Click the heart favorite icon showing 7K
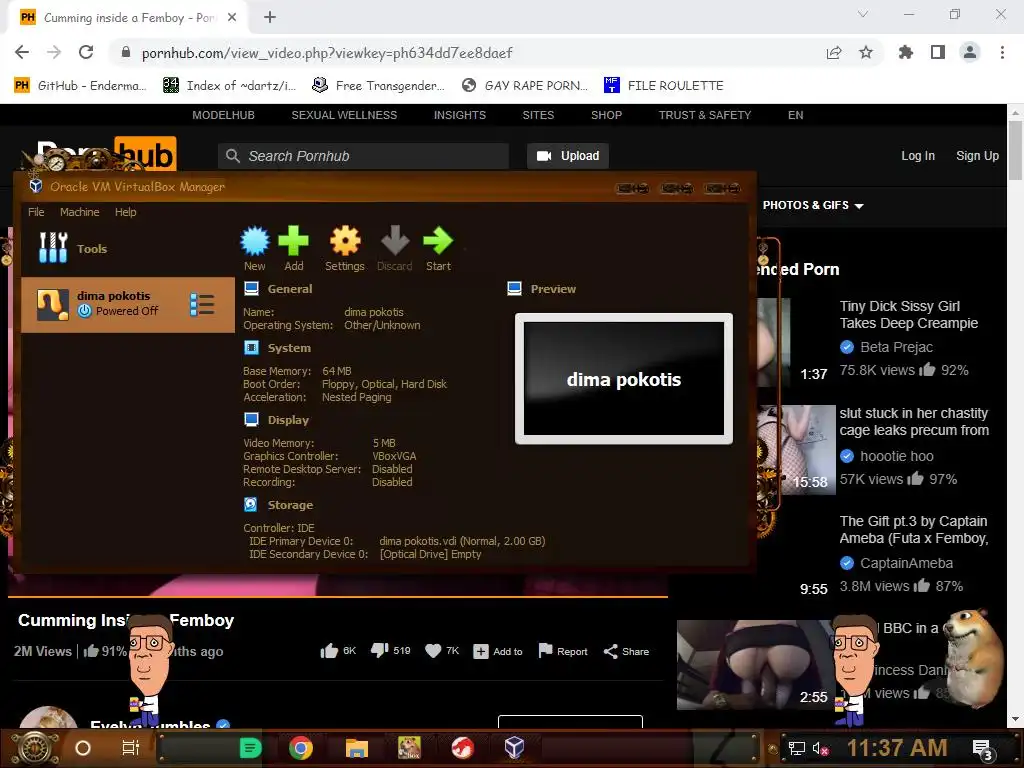 pyautogui.click(x=433, y=651)
